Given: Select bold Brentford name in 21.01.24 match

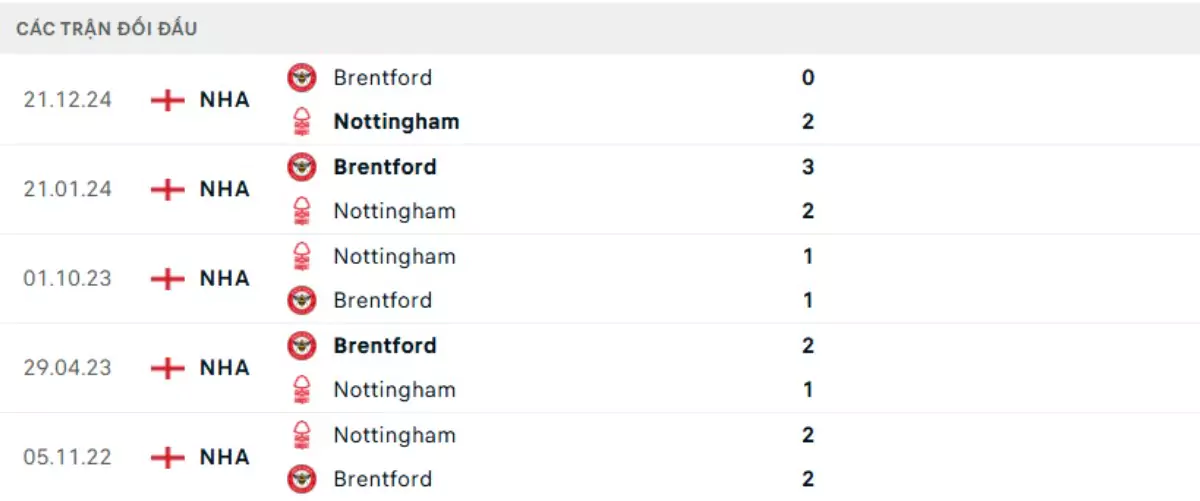Looking at the screenshot, I should tap(385, 167).
